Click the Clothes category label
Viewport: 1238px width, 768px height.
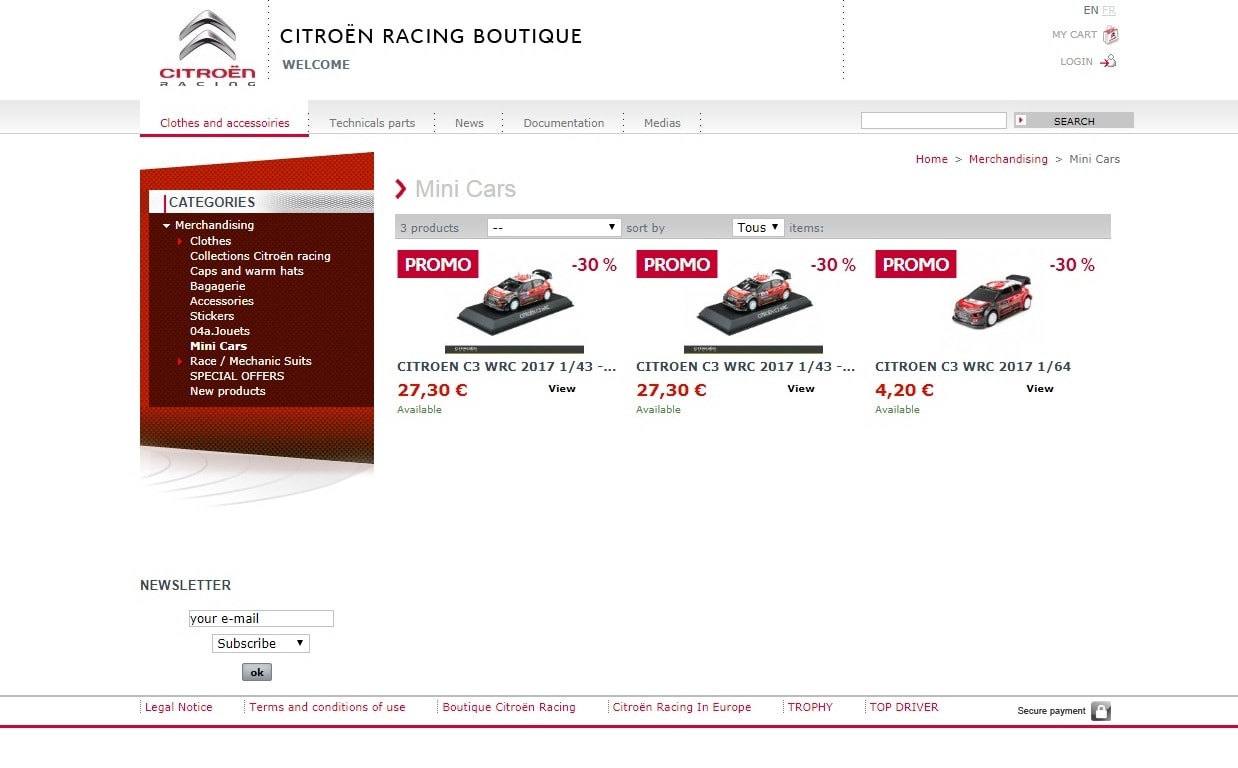[210, 241]
